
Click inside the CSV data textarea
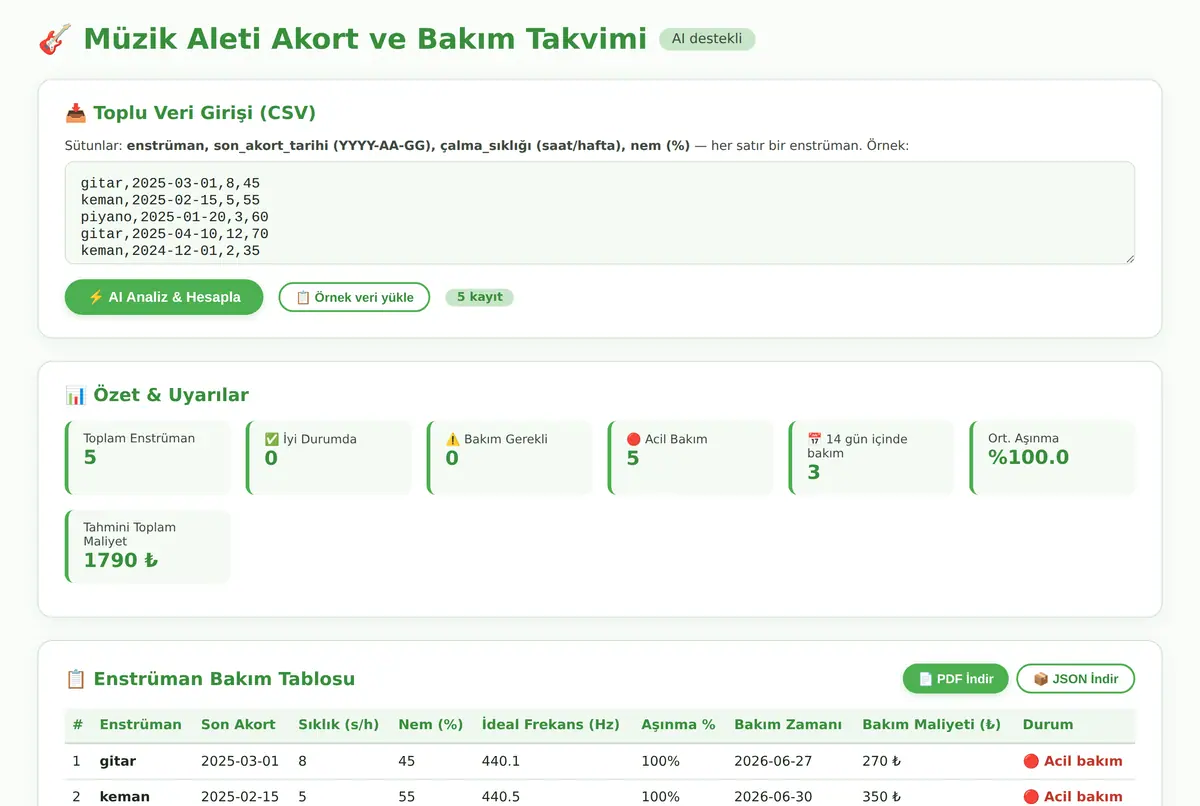pos(600,213)
